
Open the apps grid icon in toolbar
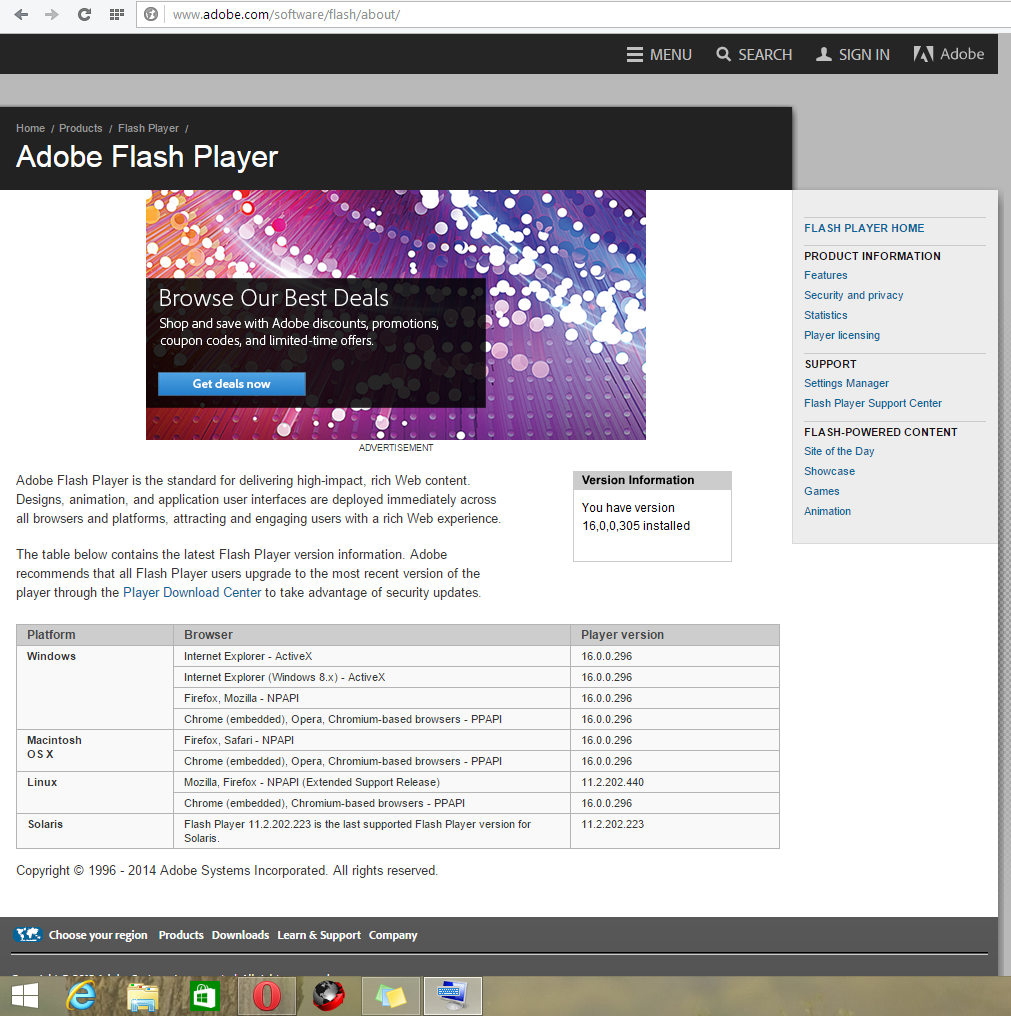(x=117, y=14)
